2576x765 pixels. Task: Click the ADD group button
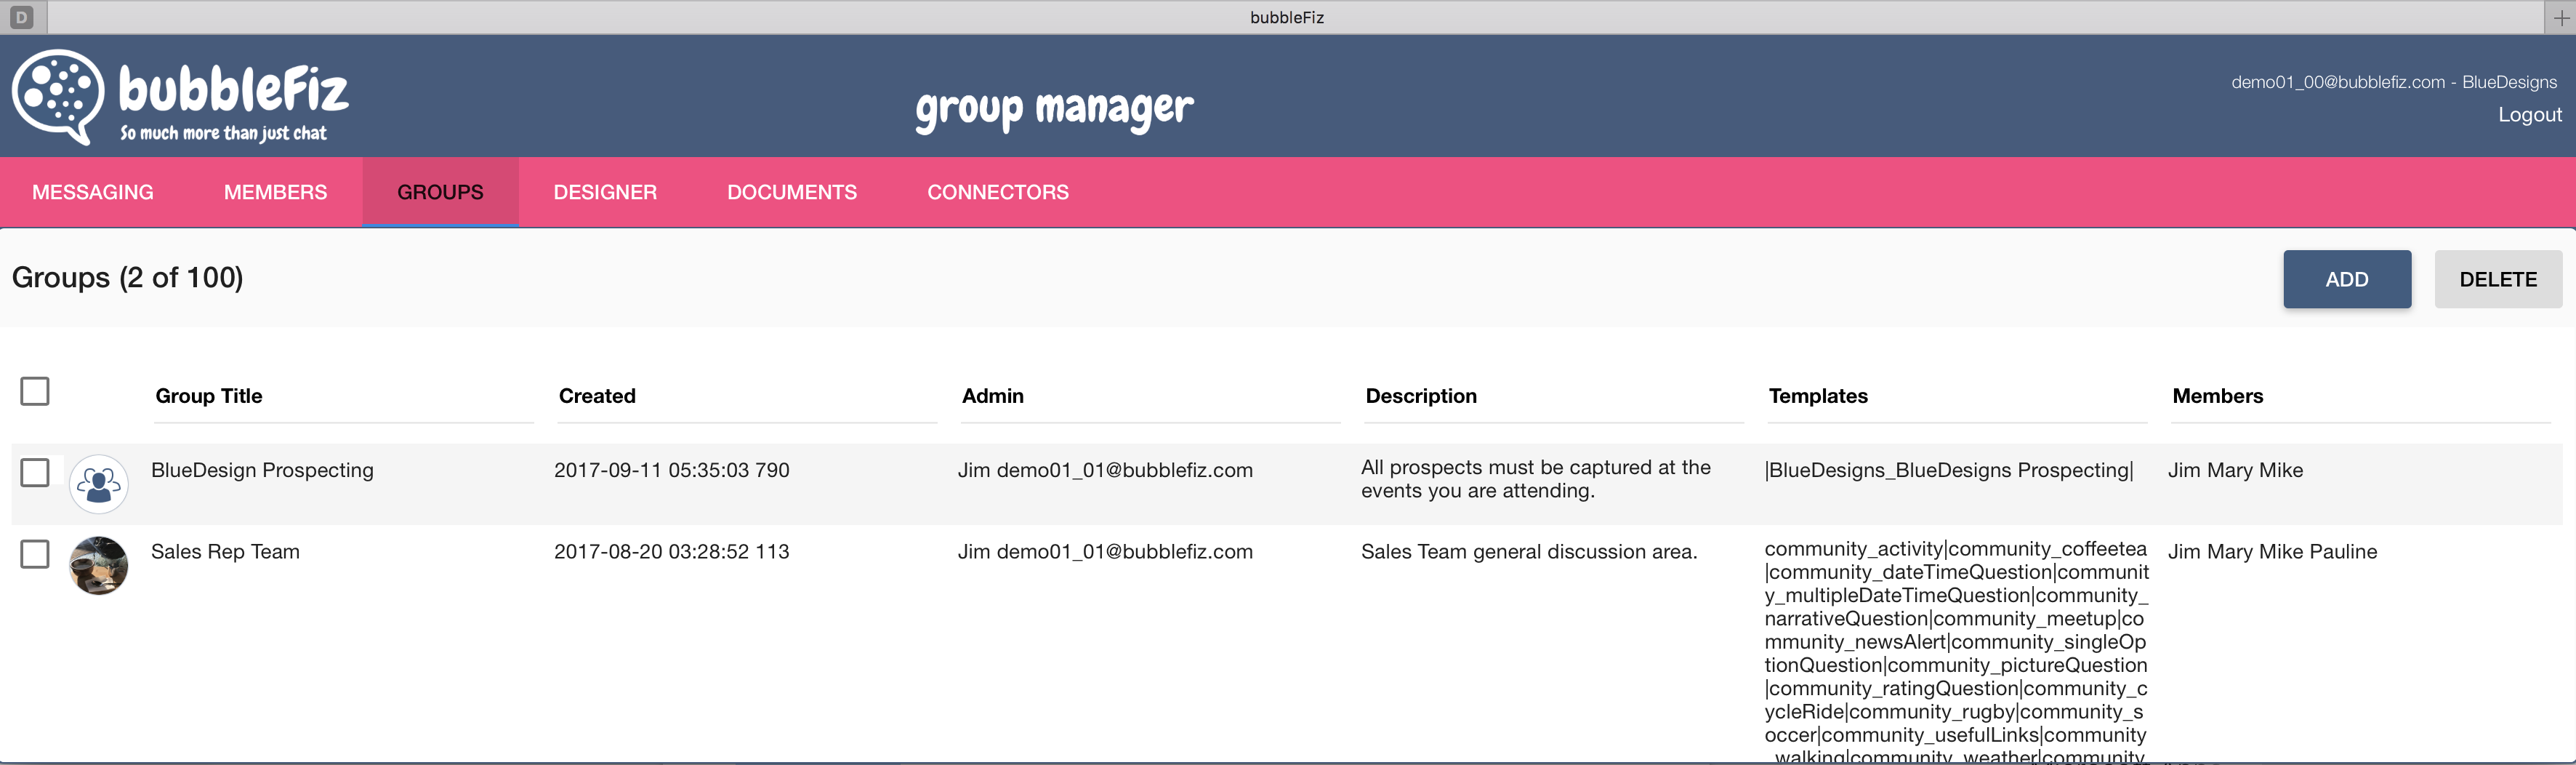[2347, 279]
